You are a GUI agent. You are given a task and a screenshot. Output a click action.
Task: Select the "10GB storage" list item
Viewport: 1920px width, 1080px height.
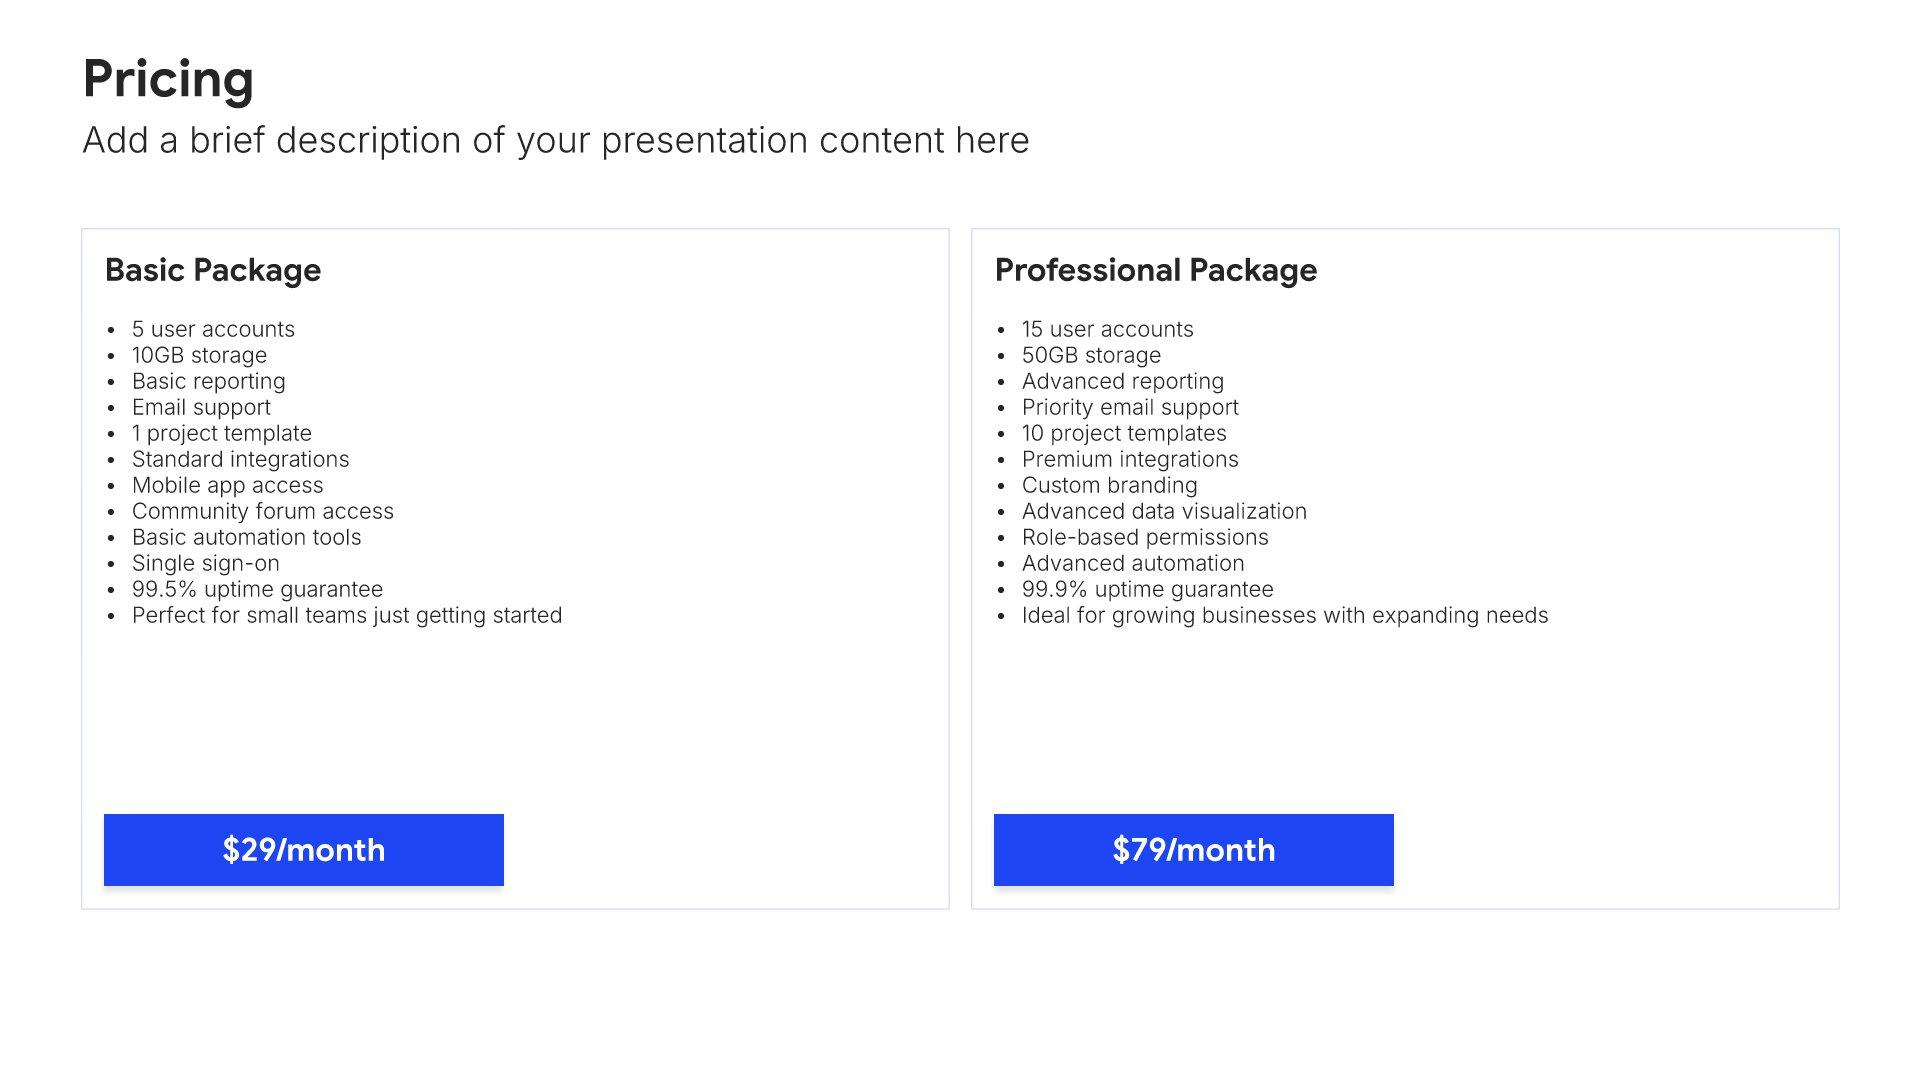[199, 355]
